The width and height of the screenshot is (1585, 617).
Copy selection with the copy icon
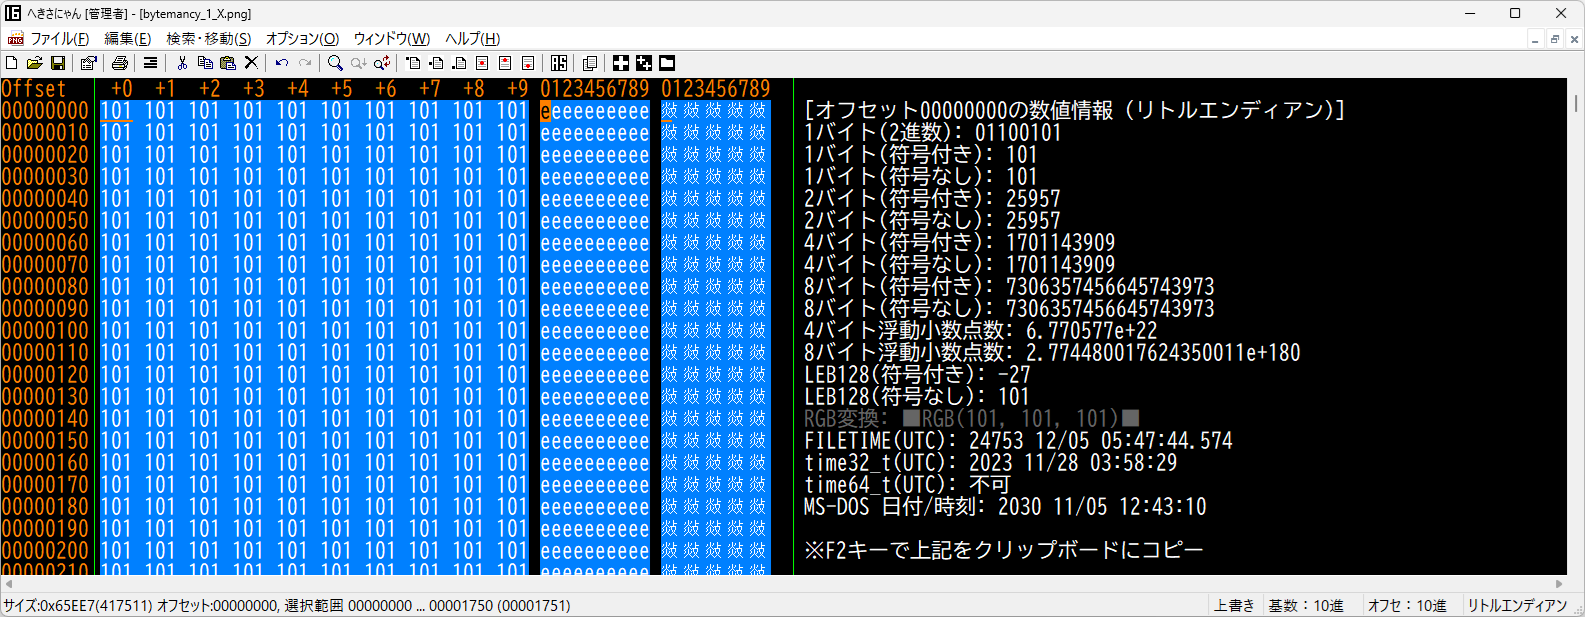pos(205,63)
